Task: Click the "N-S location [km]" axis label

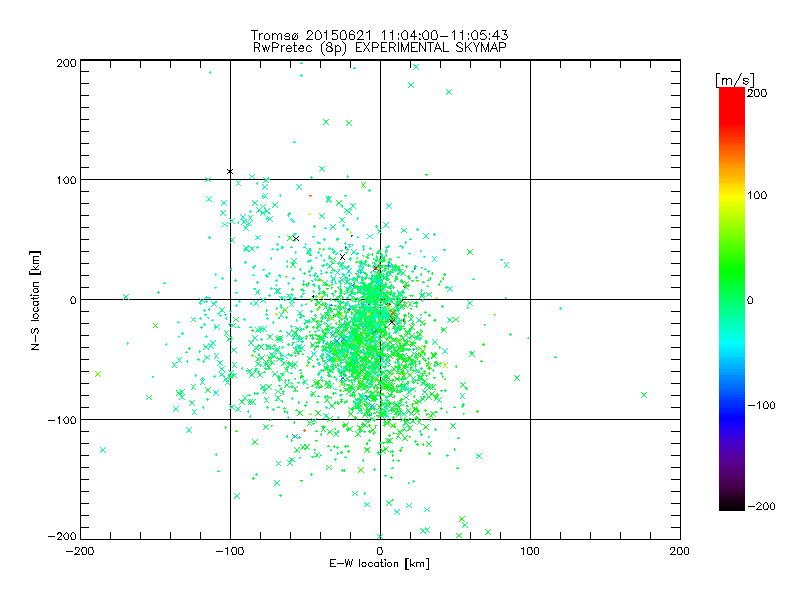Action: (x=35, y=300)
